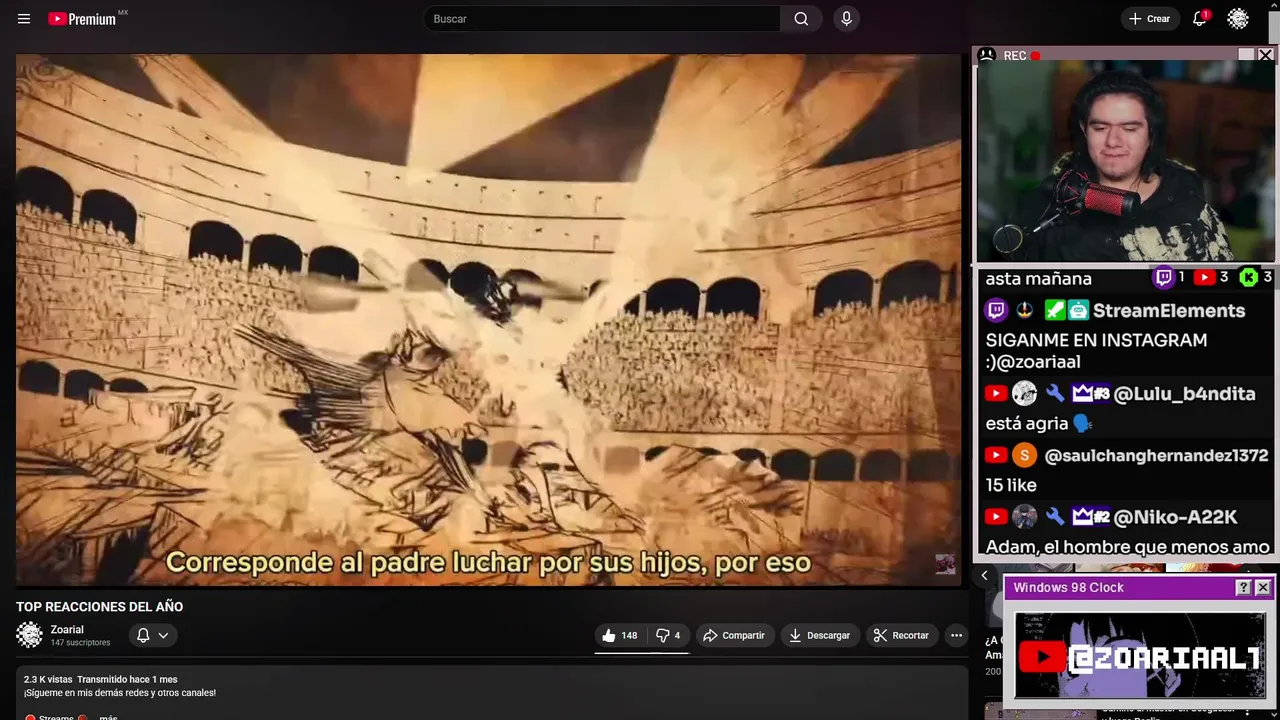Click the '15 like' chat message
This screenshot has height=720, width=1280.
point(1011,485)
